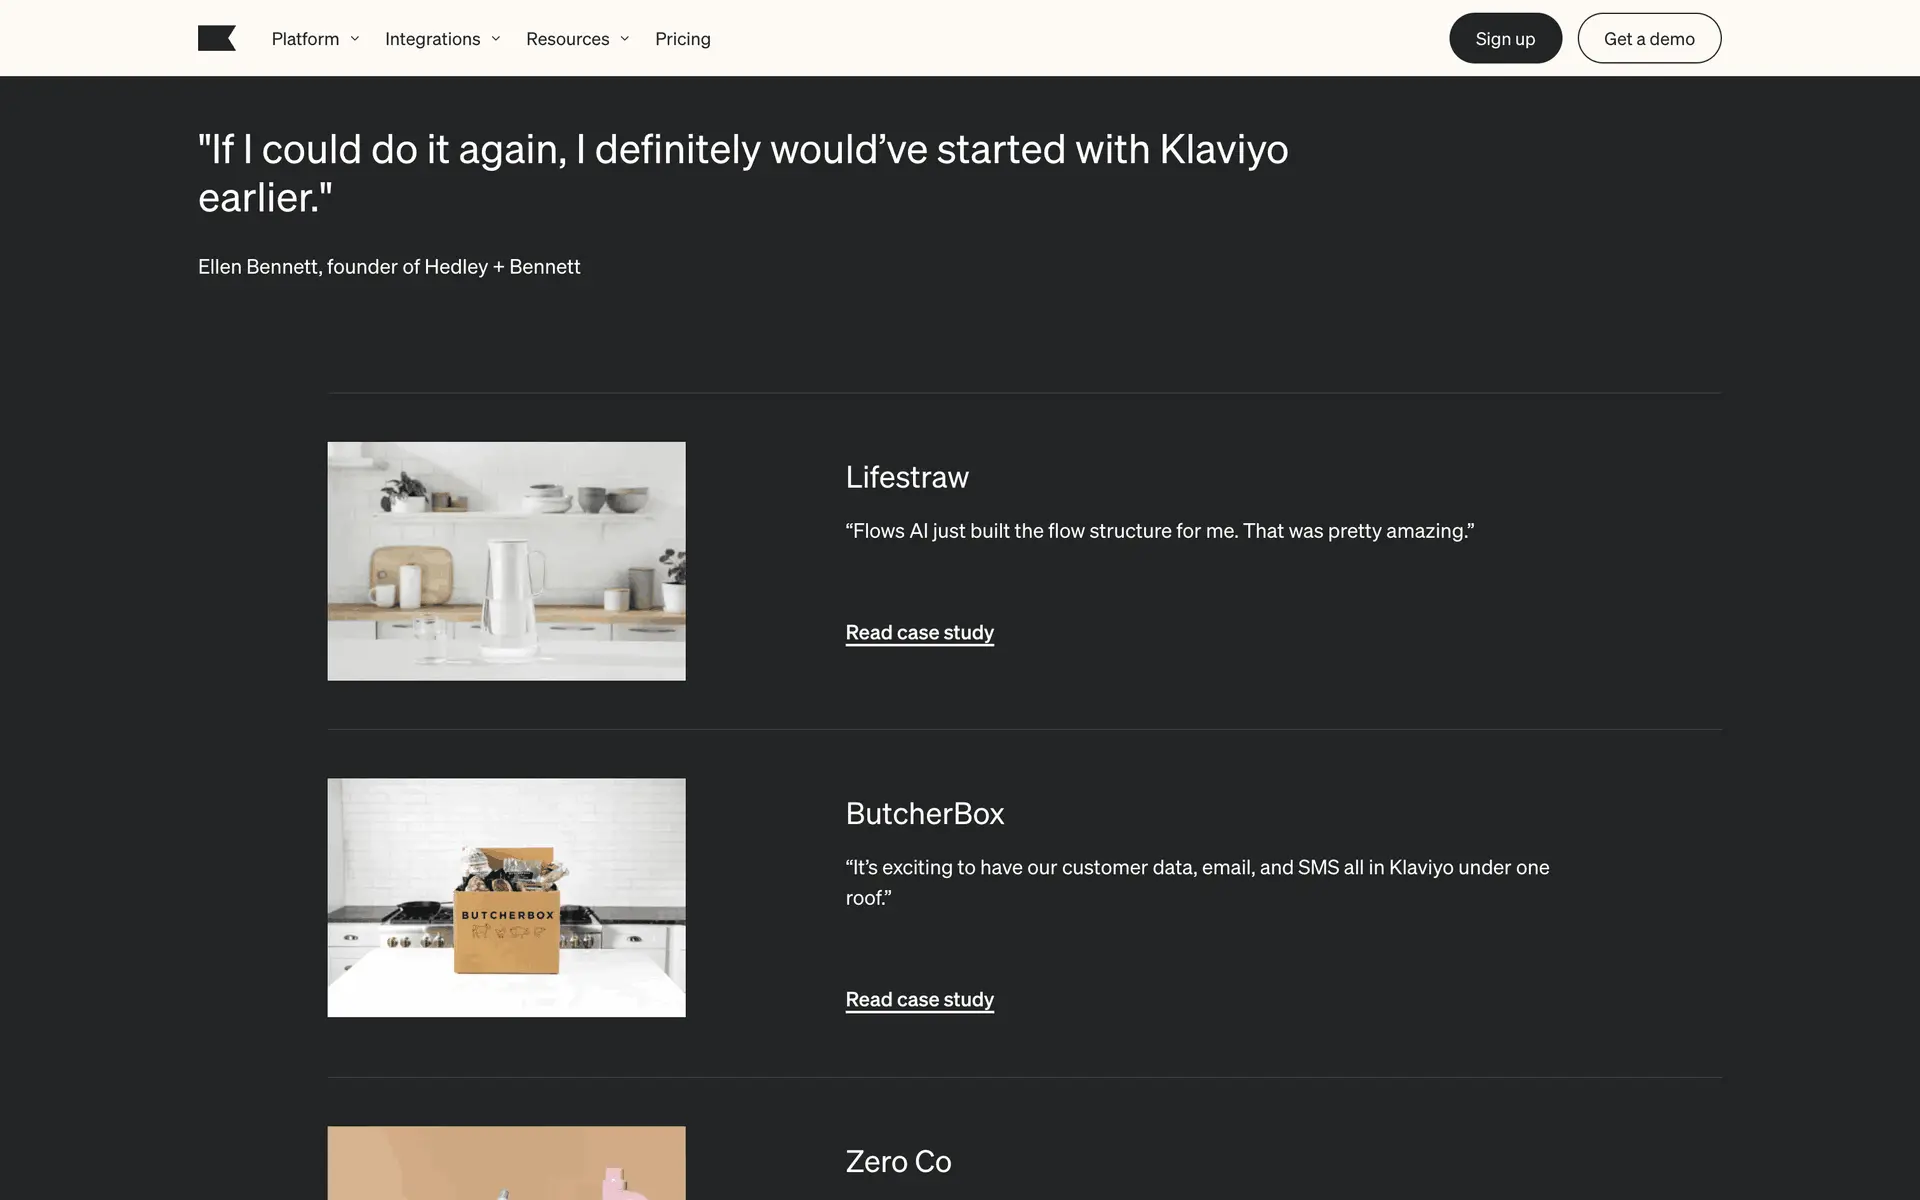Viewport: 1920px width, 1200px height.
Task: Open the ButcherBox cardboard box thumbnail
Action: [506, 897]
